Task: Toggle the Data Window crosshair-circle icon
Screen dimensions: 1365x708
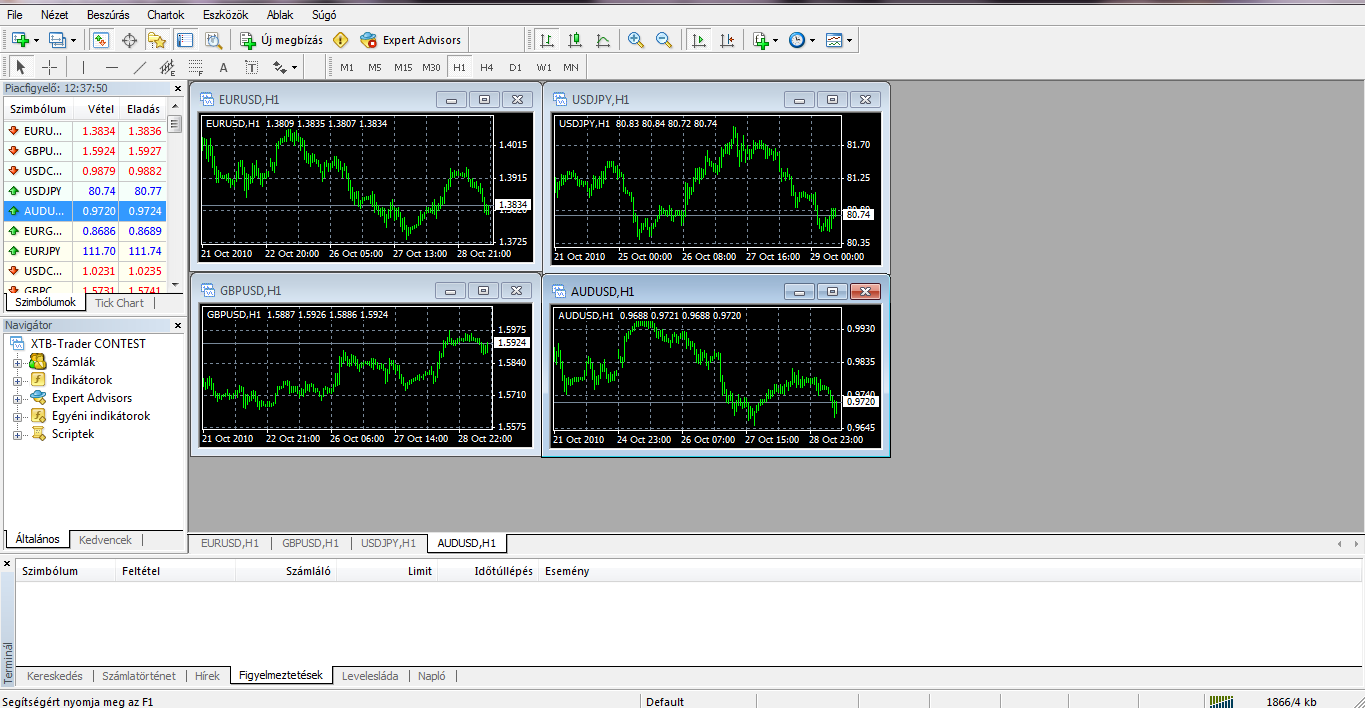Action: [x=129, y=40]
